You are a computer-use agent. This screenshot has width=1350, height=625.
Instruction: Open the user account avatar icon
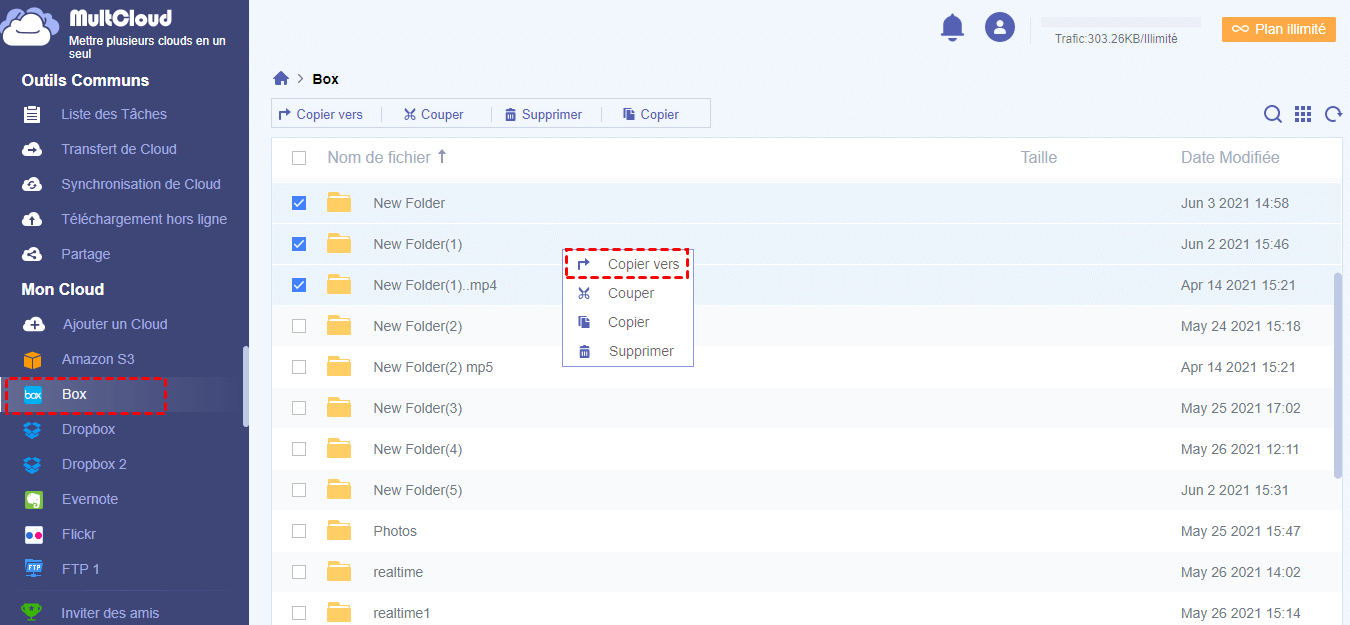(1000, 27)
